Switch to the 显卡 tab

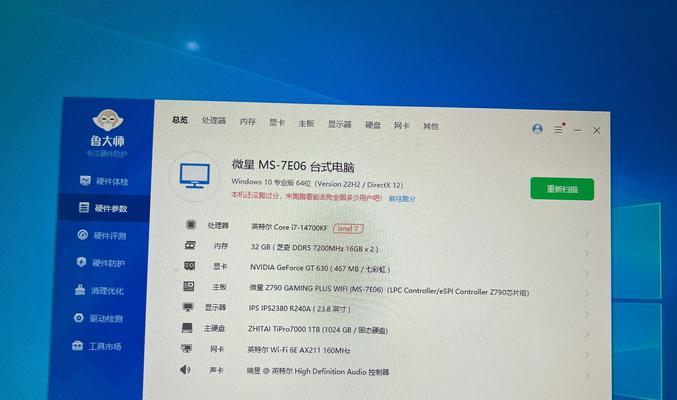(277, 123)
